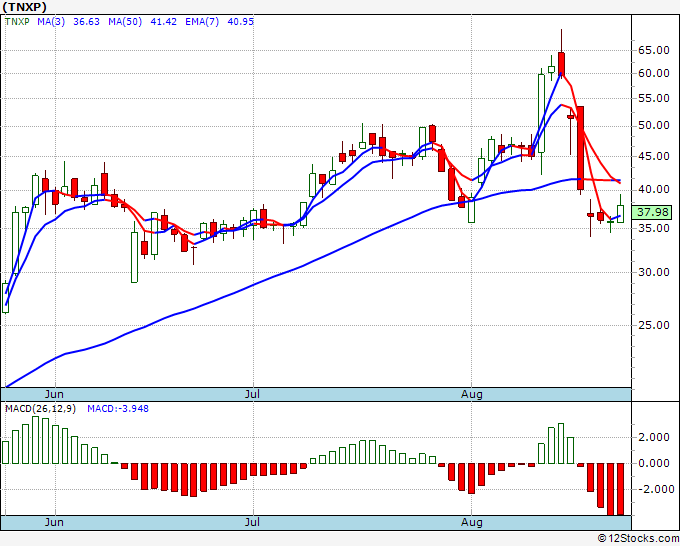Click the current price tag 37.98
680x546 pixels.
[653, 213]
